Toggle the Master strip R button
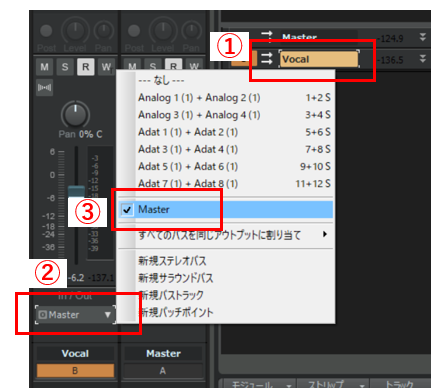The image size is (431, 390). [x=173, y=65]
